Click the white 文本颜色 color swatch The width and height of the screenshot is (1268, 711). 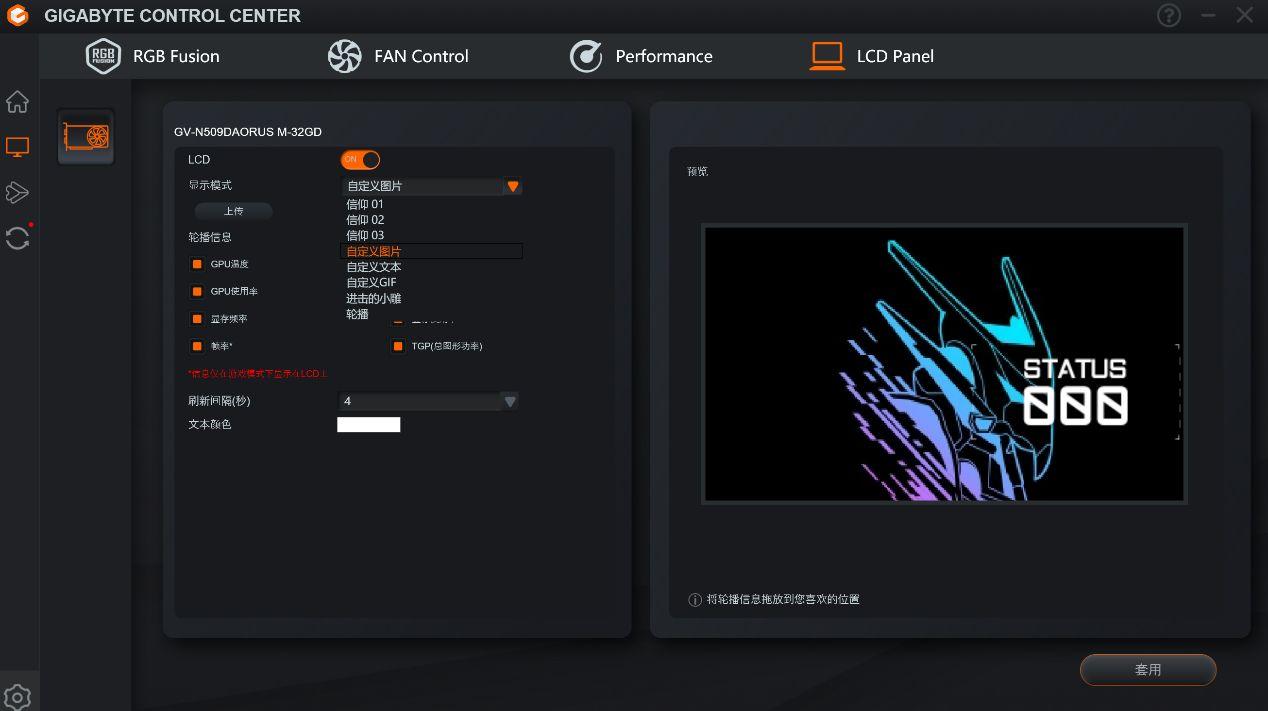pos(368,424)
